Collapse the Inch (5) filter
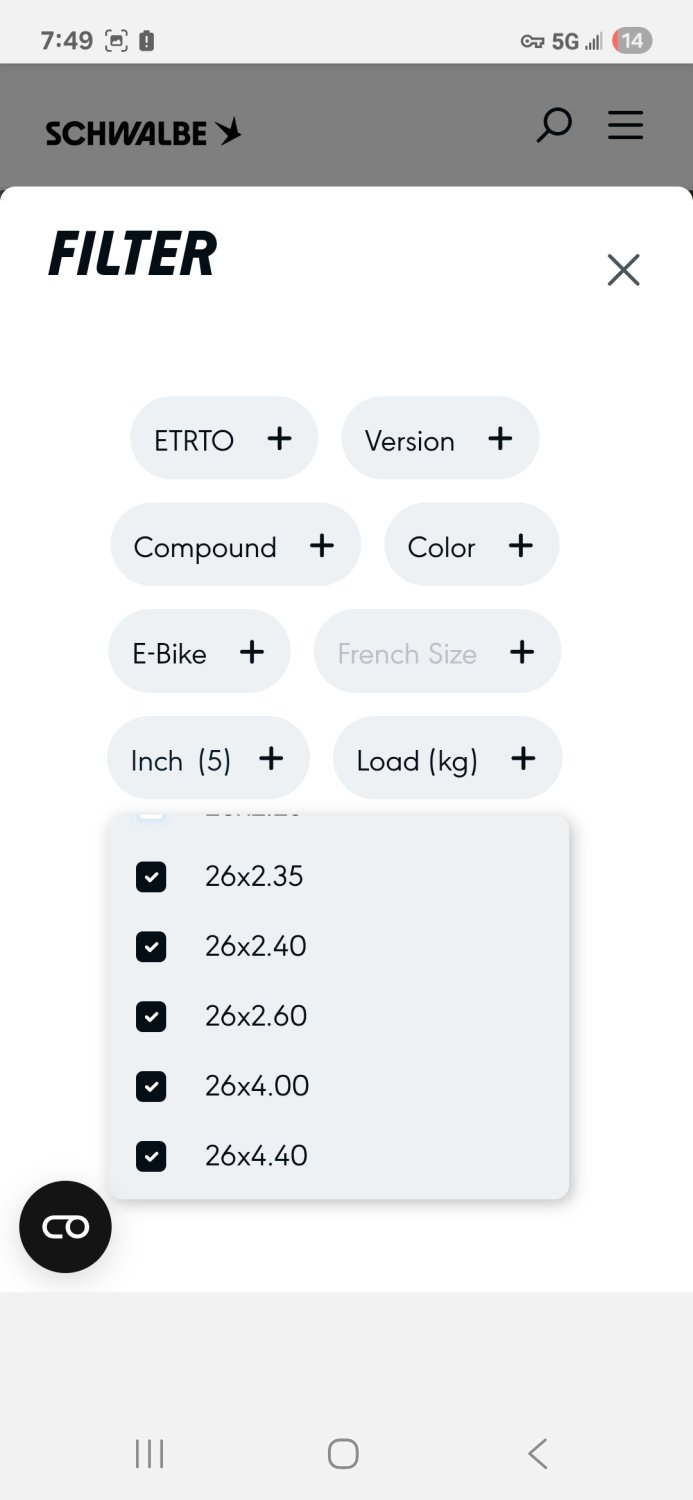 point(208,760)
